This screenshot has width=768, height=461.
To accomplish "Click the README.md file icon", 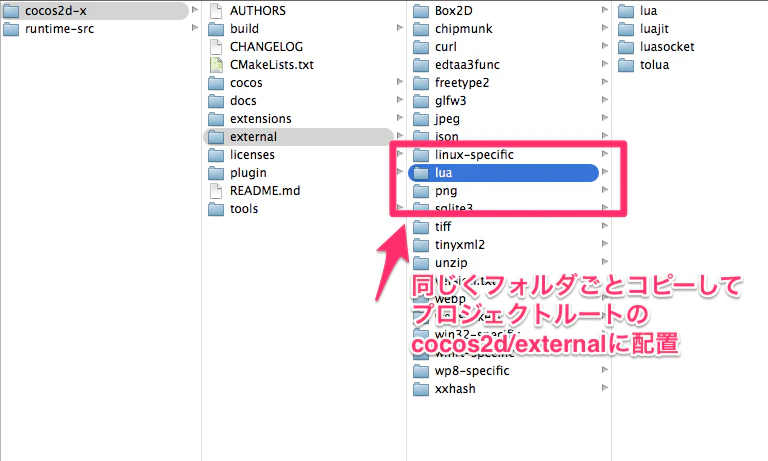I will 216,191.
